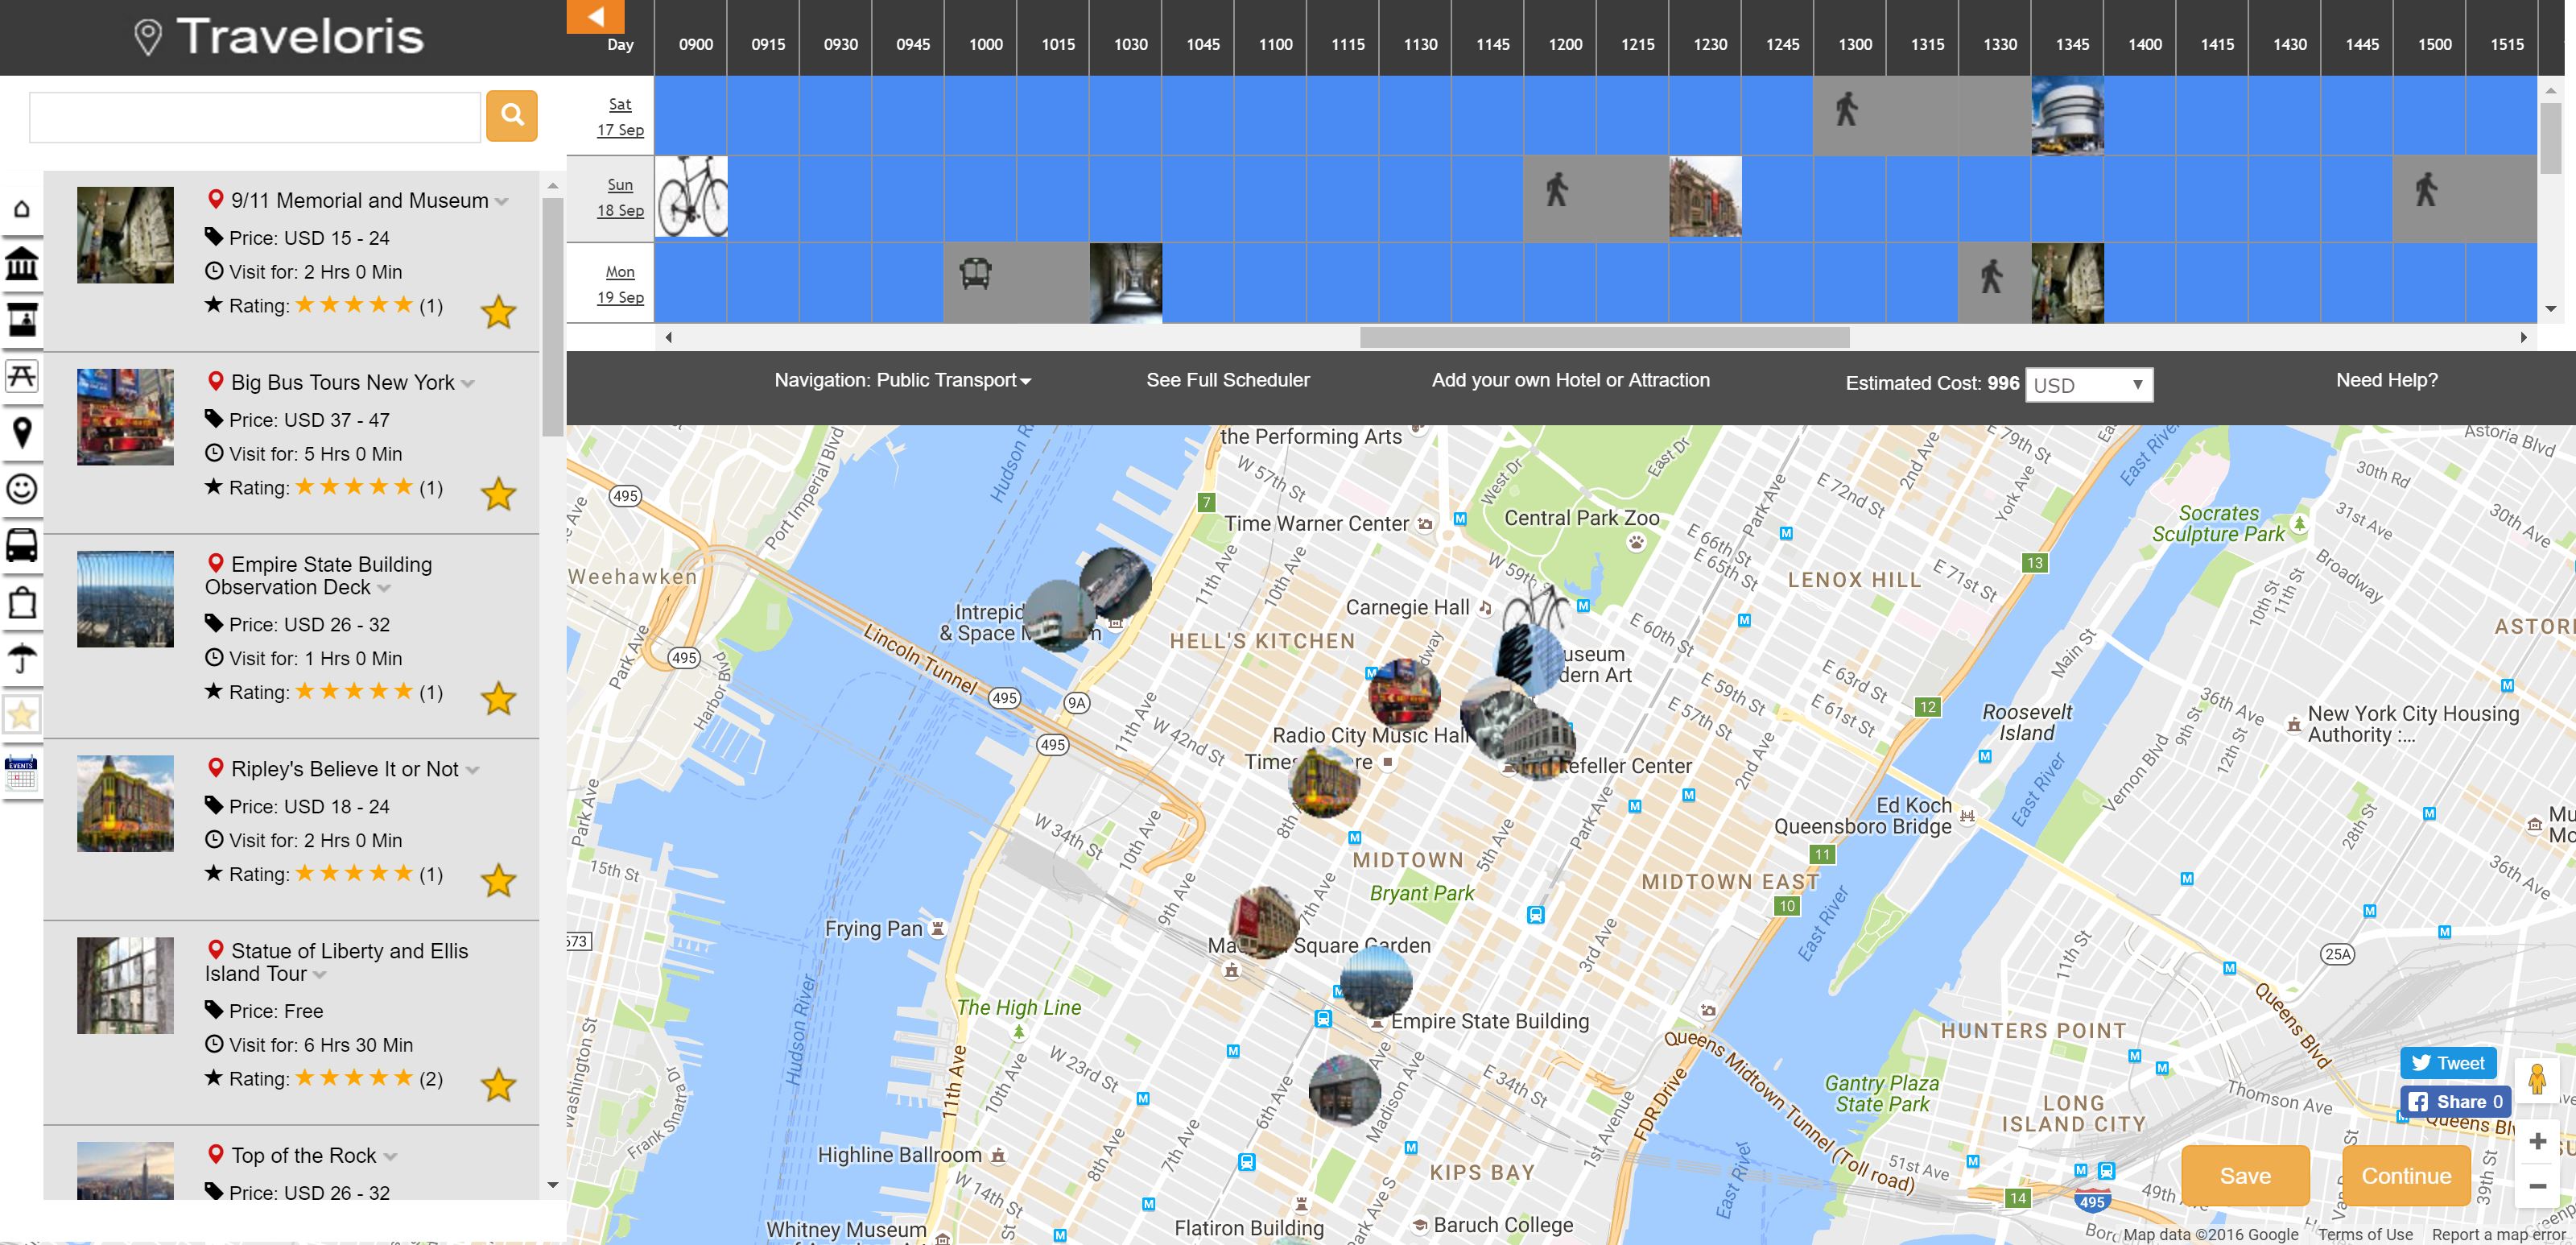Open See Full Scheduler
This screenshot has width=2576, height=1245.
[1227, 380]
